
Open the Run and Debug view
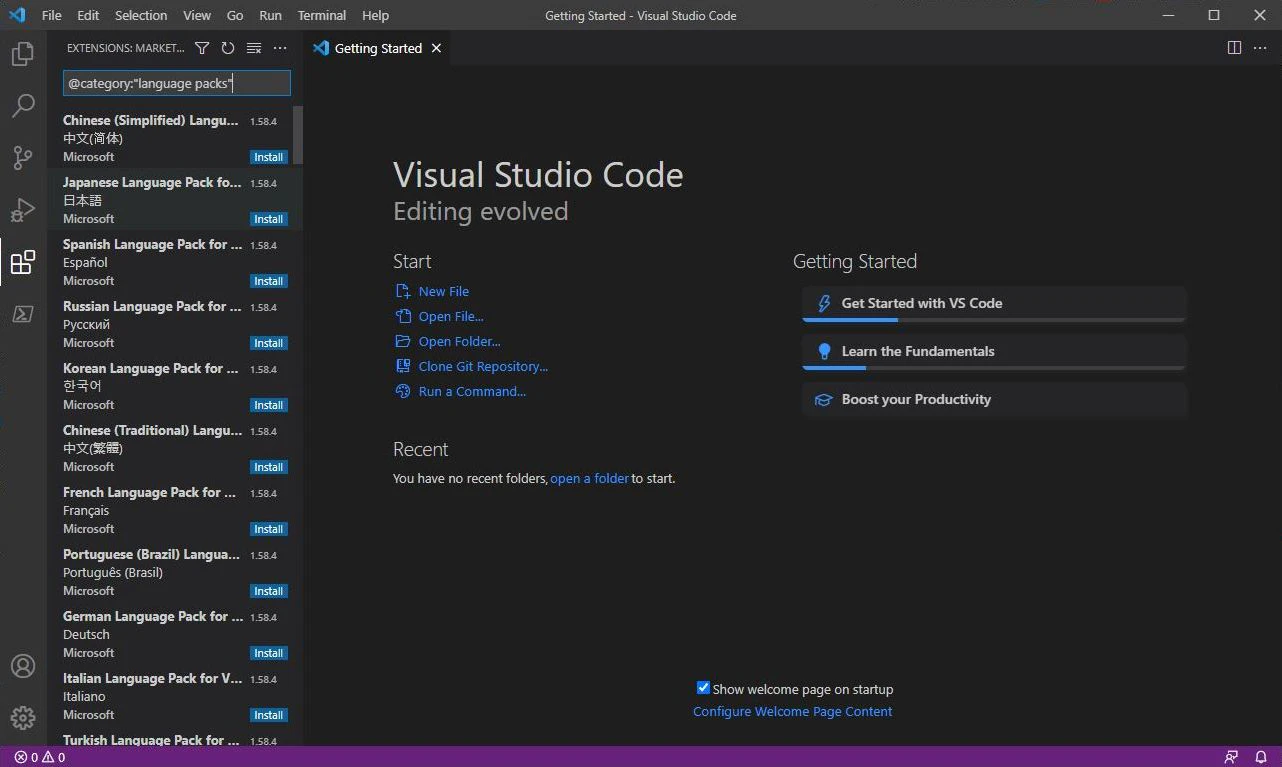[x=22, y=210]
